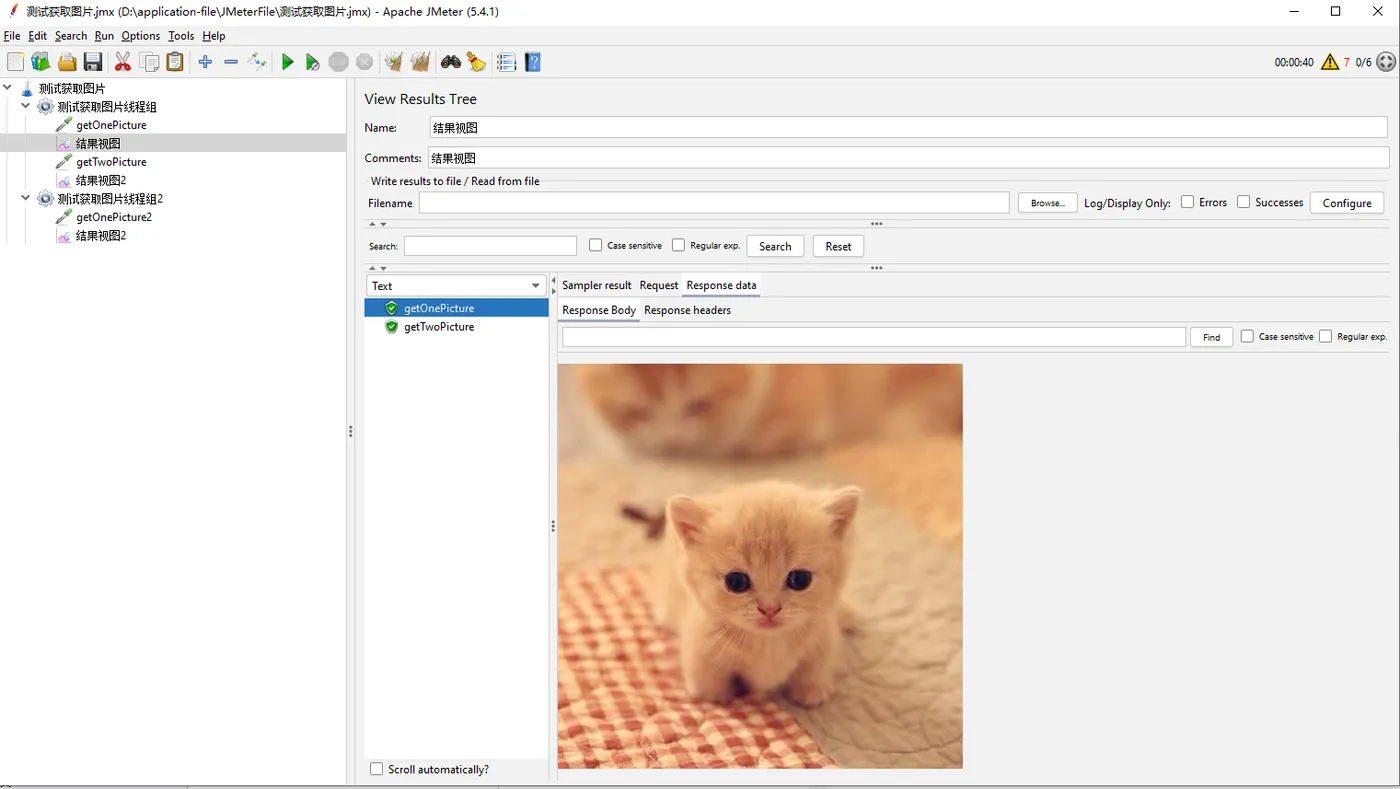
Task: Click the Find button
Action: tap(1211, 337)
